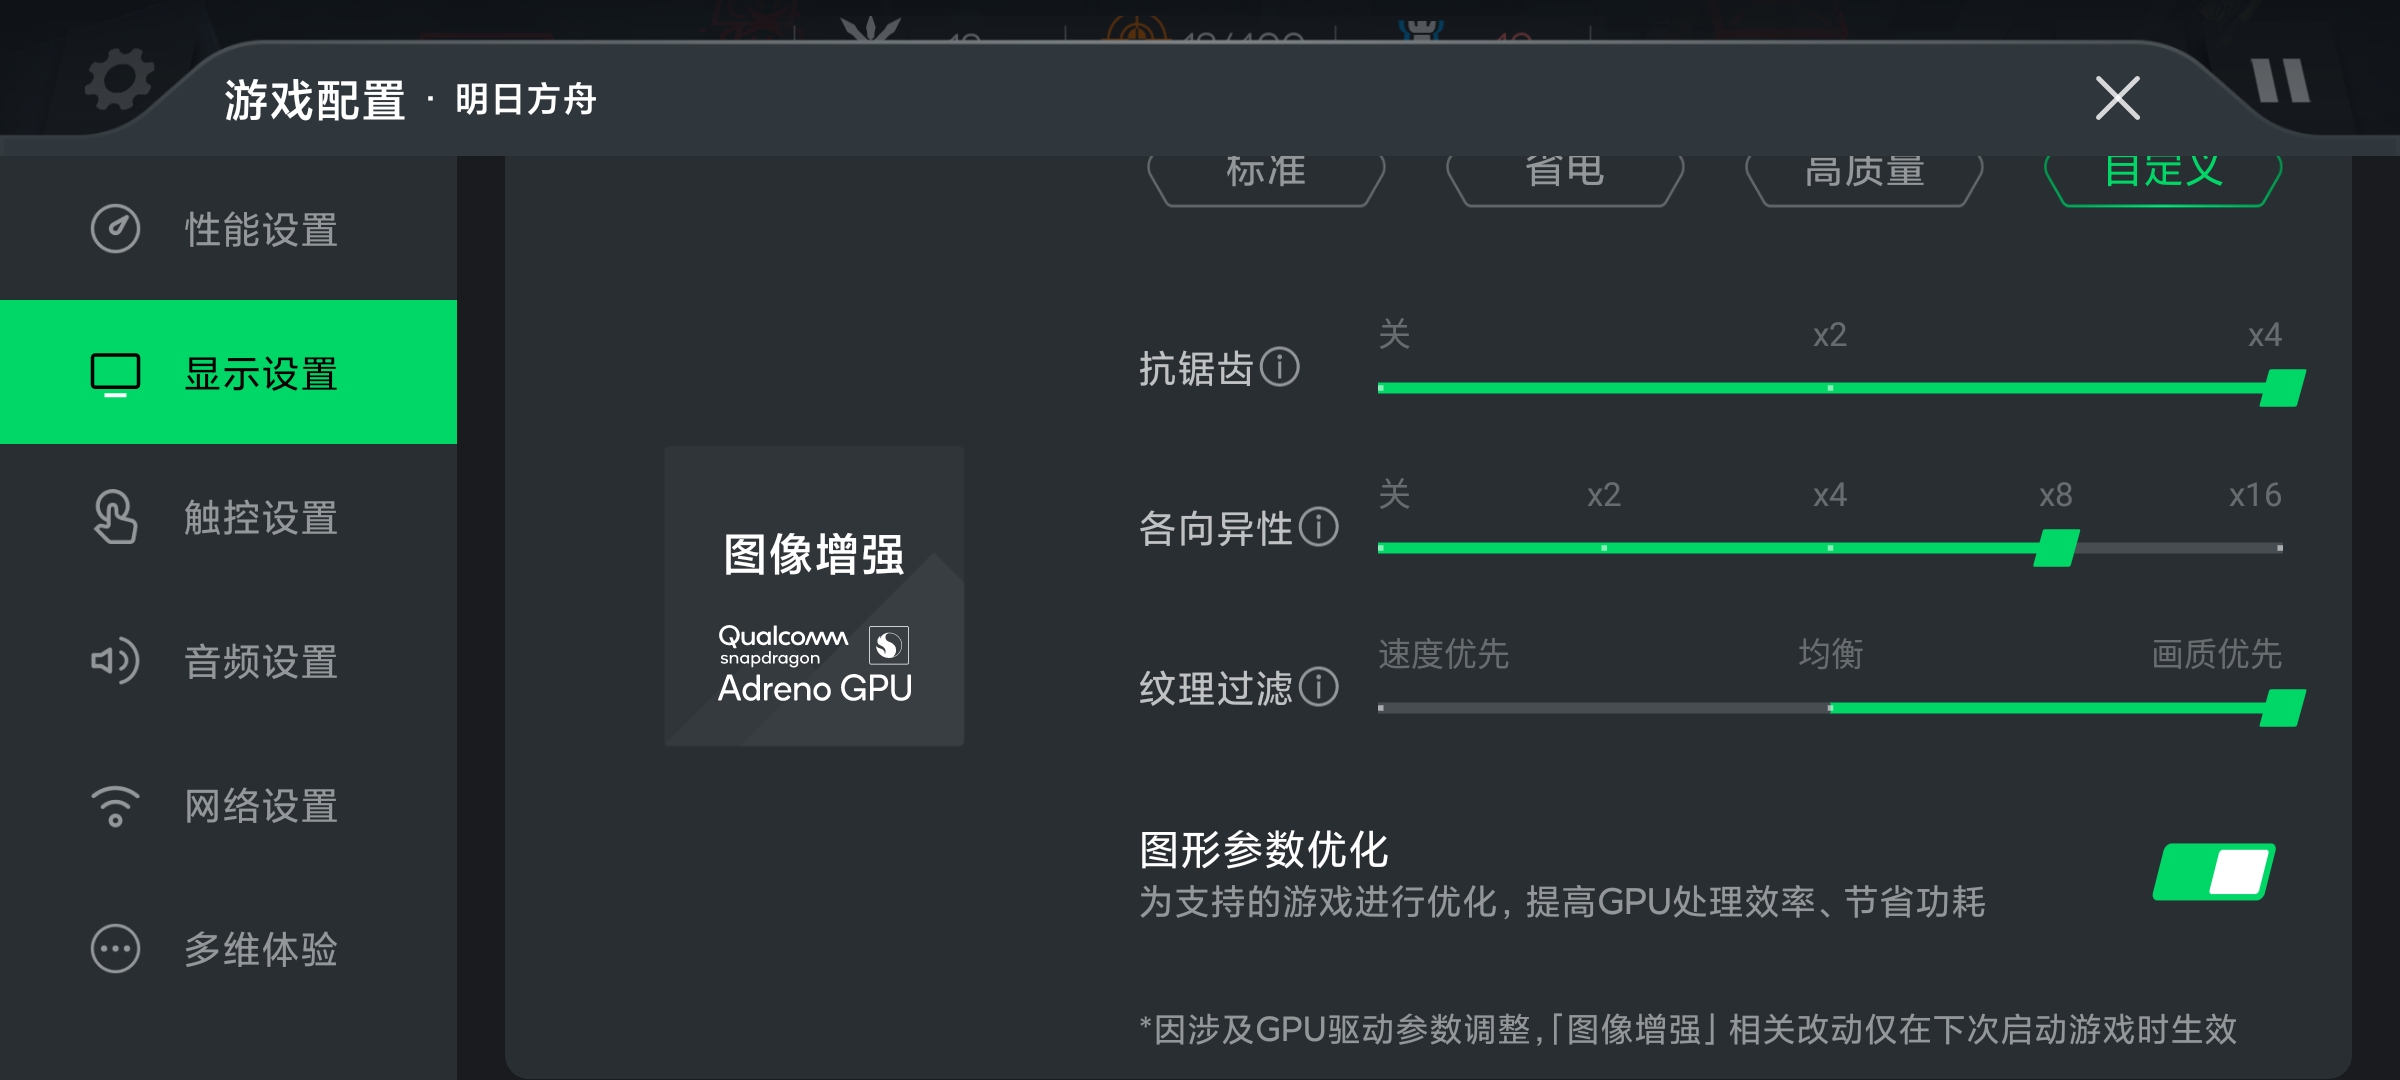The width and height of the screenshot is (2400, 1080).
Task: Toggle the 图形参数优化 switch
Action: [2214, 872]
